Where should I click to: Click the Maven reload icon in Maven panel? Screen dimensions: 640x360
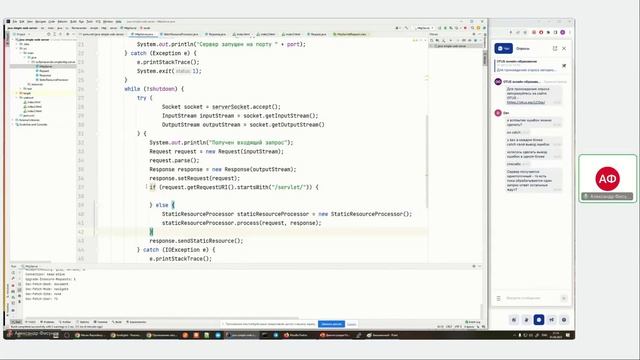click(x=432, y=40)
